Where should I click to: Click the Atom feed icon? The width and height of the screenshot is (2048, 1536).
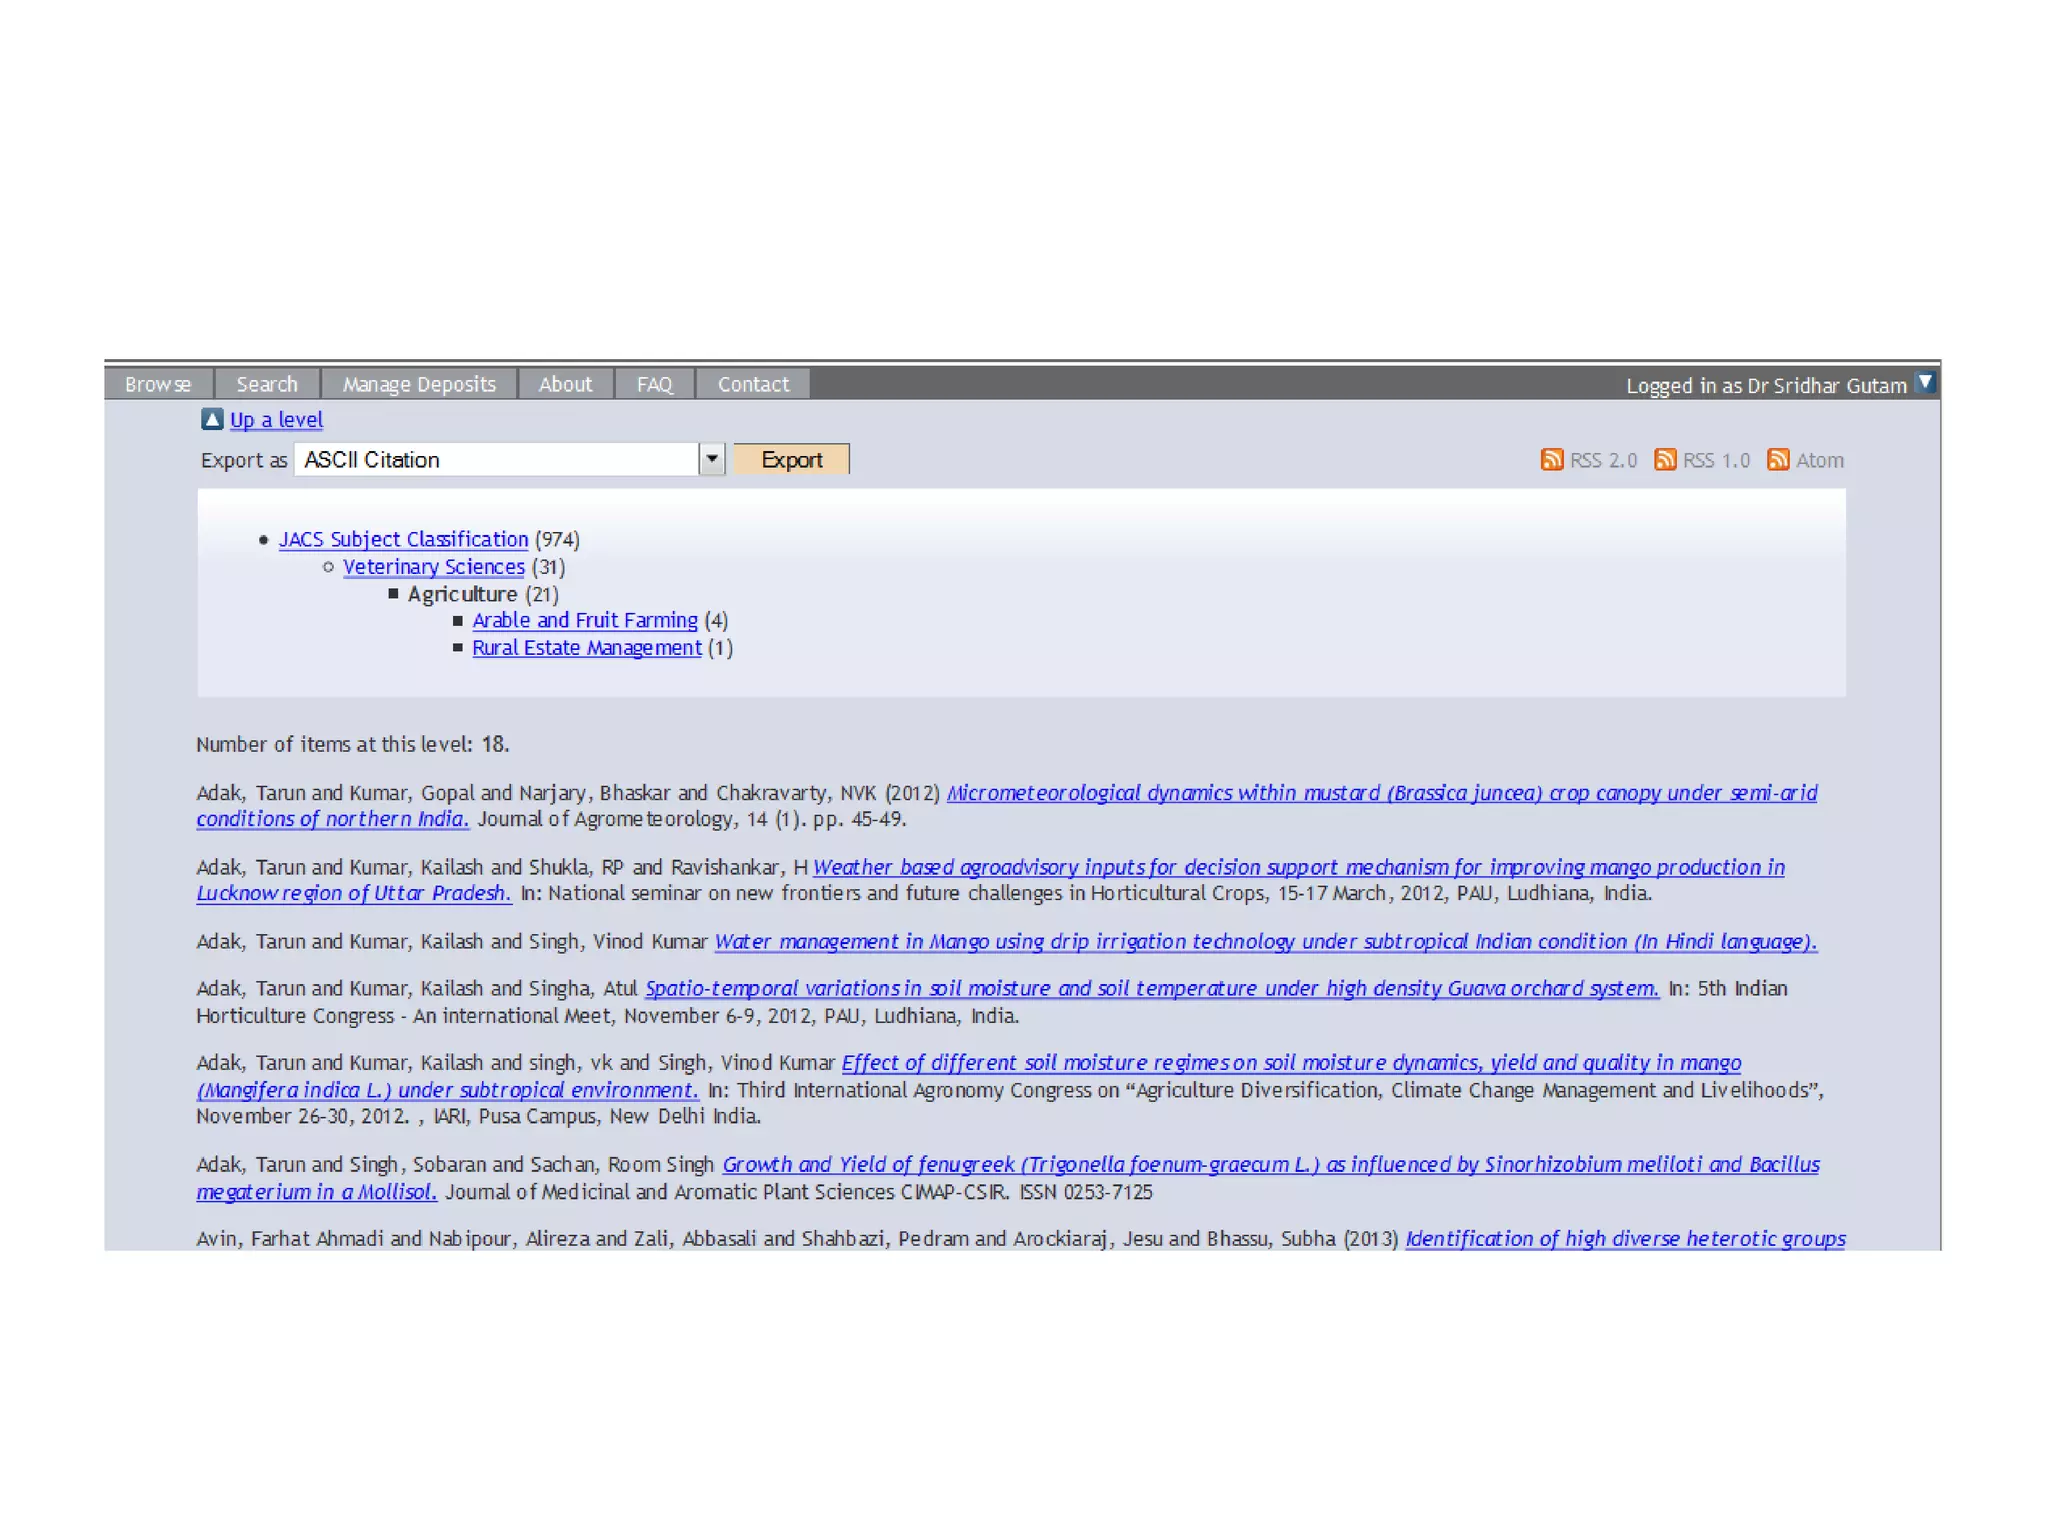[x=1777, y=460]
